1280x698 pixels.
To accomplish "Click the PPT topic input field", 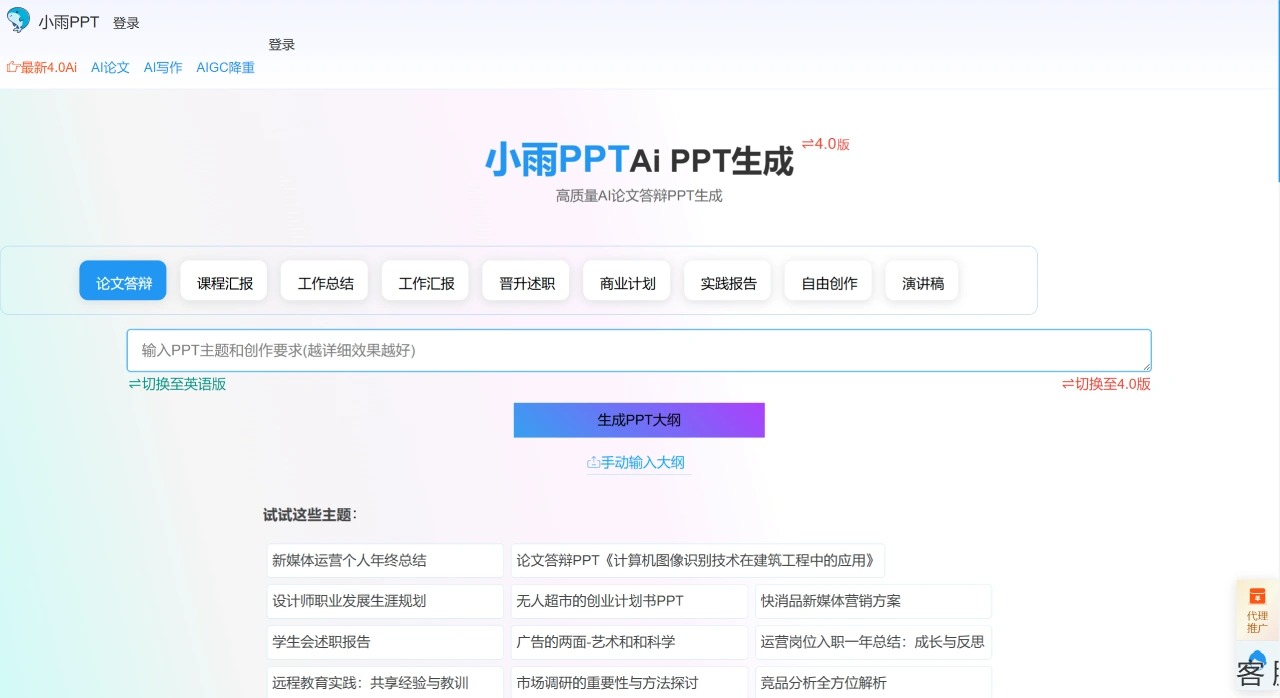I will coord(639,350).
